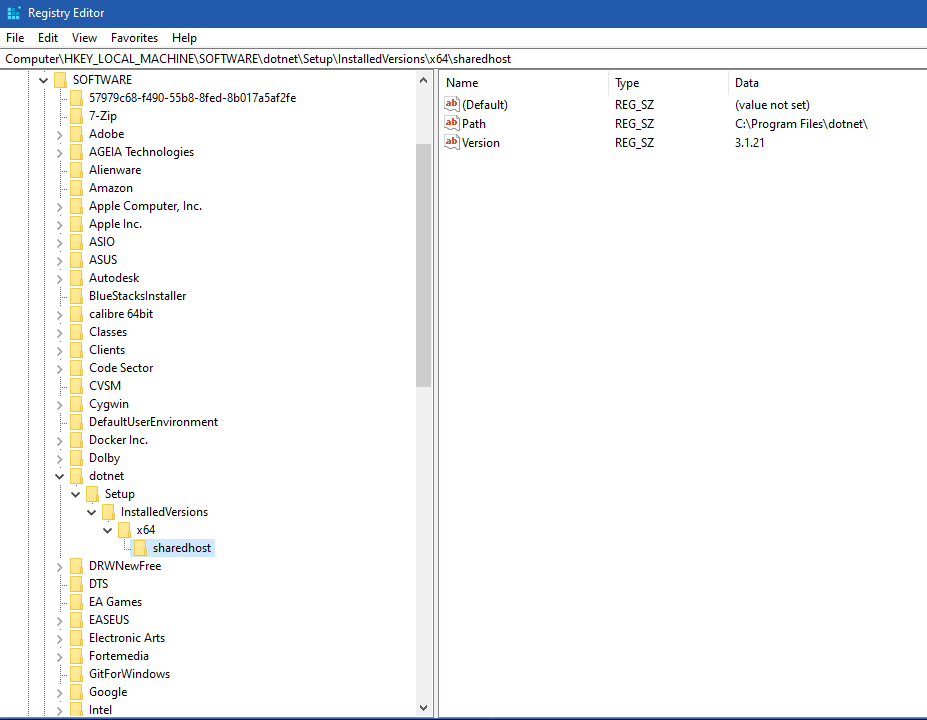
Task: Select the calibre 64bit key
Action: 121,314
